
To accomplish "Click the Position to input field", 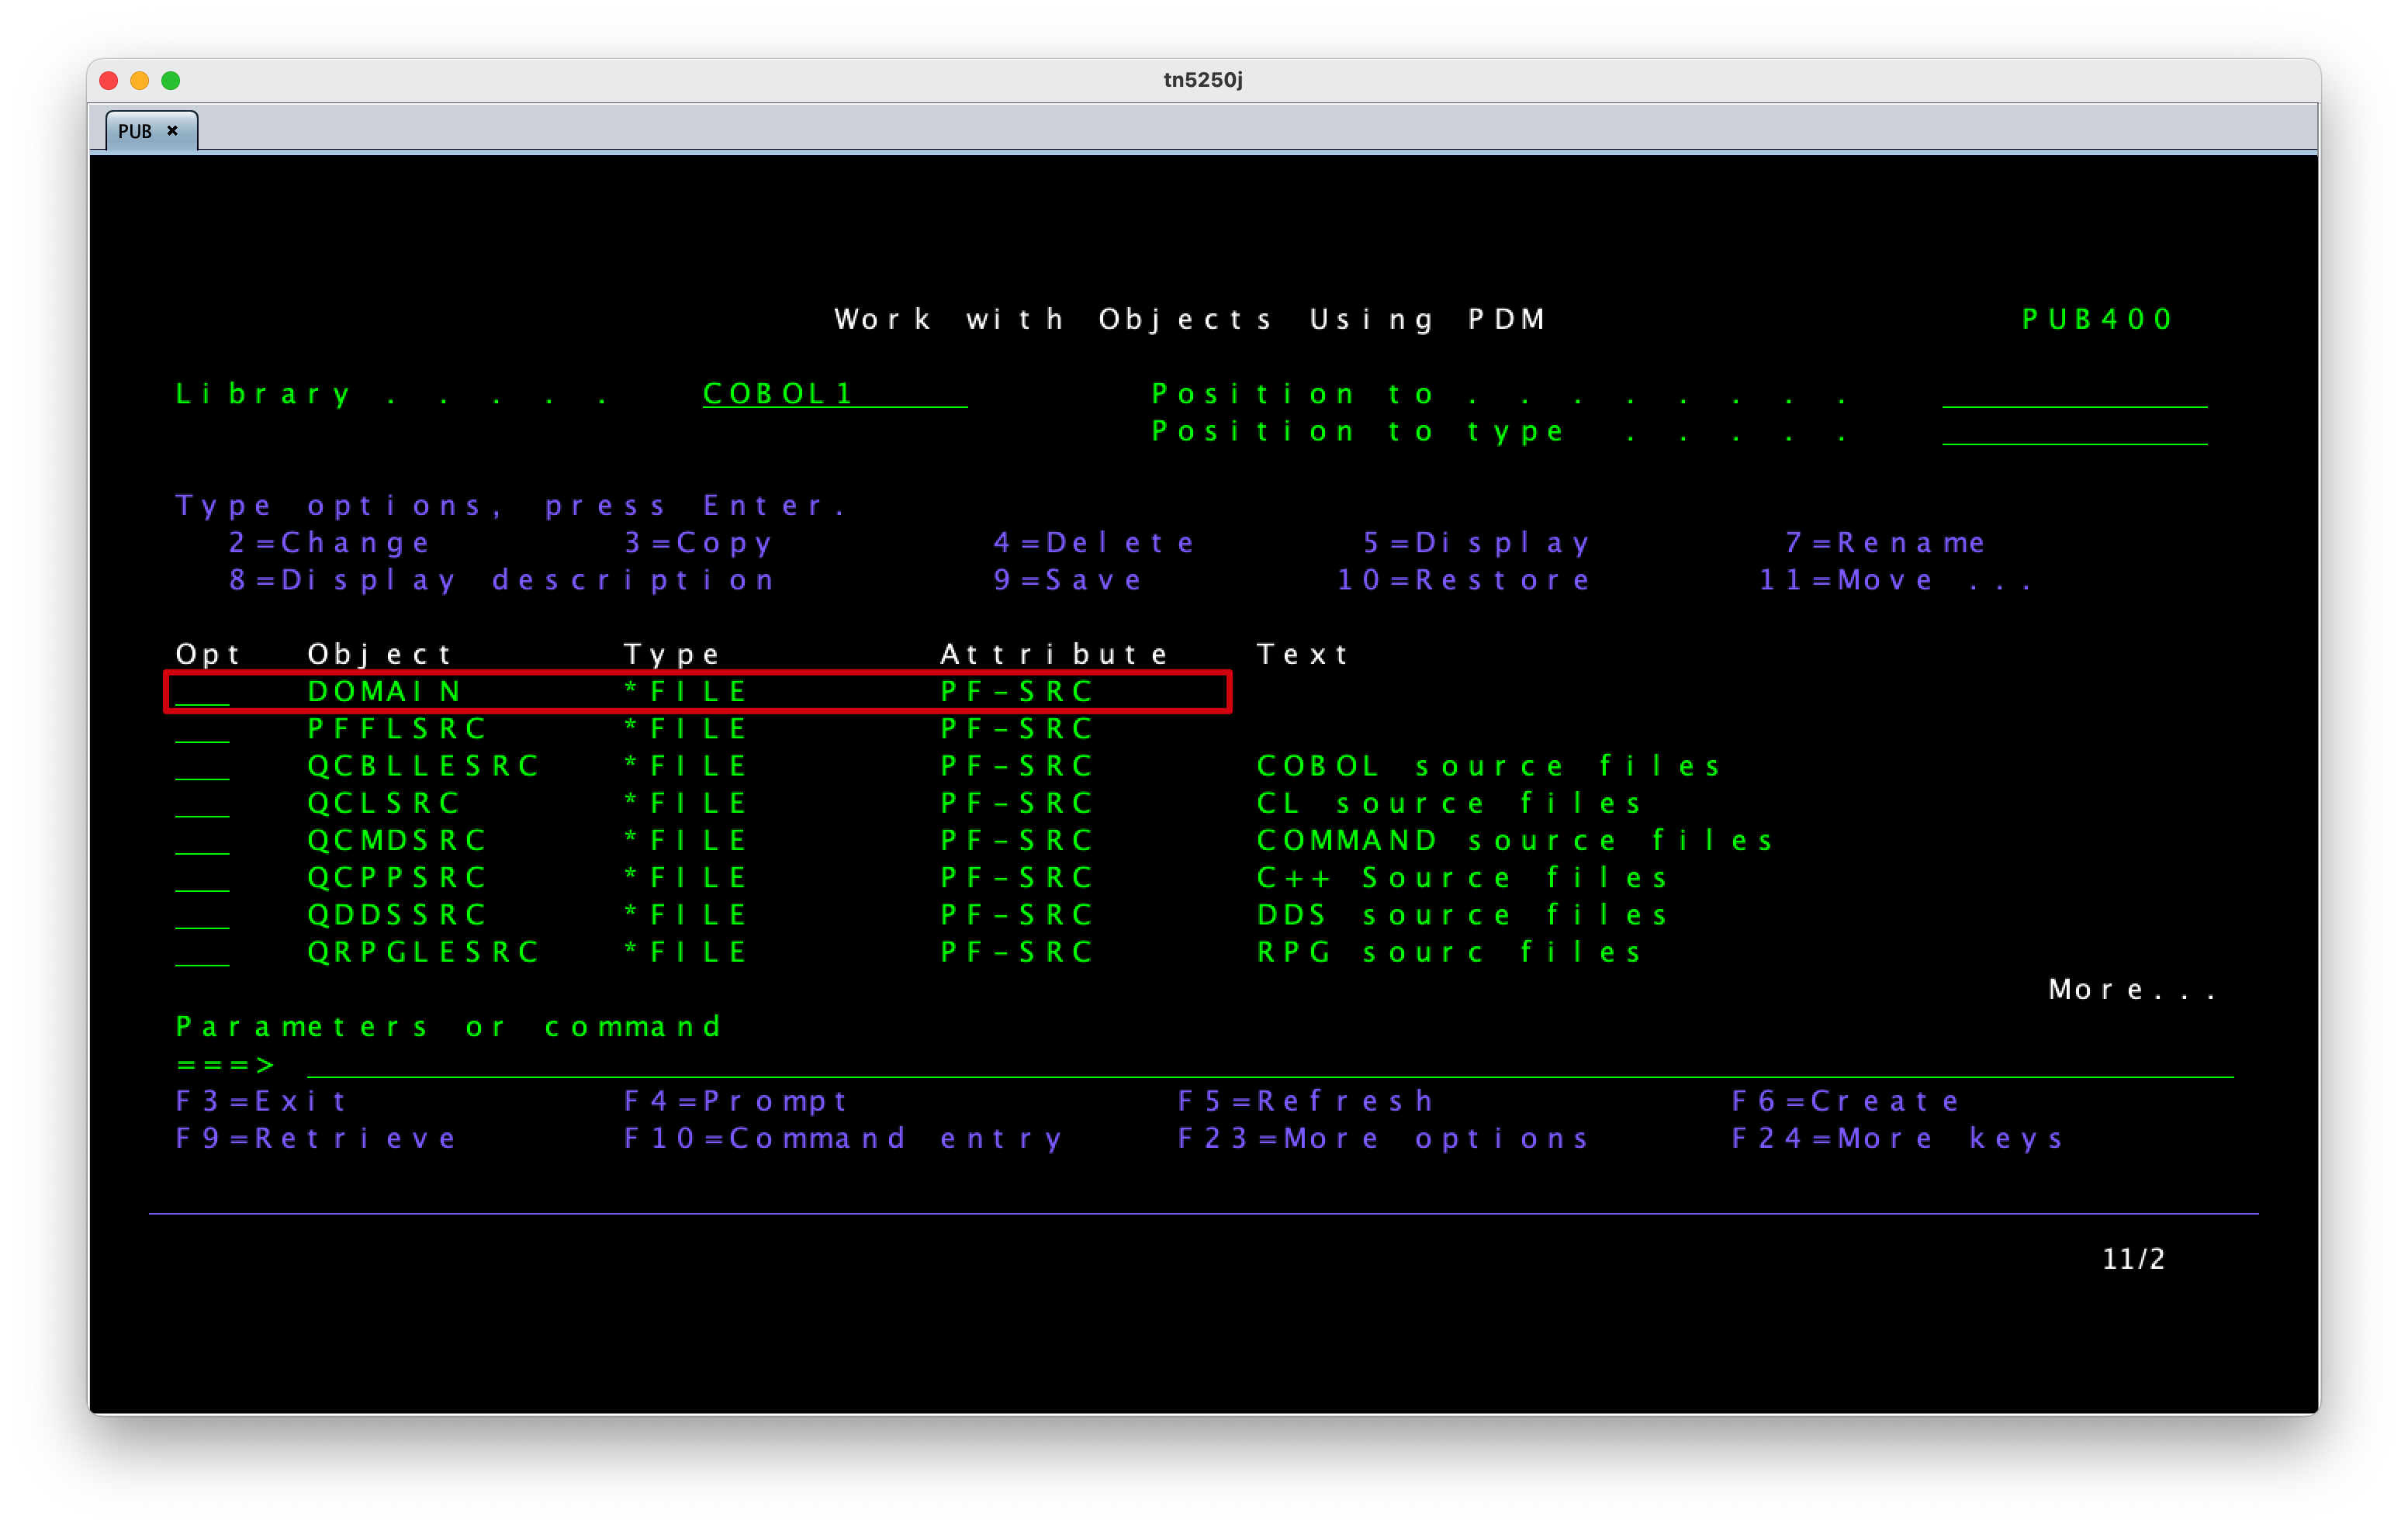I will click(x=2074, y=394).
